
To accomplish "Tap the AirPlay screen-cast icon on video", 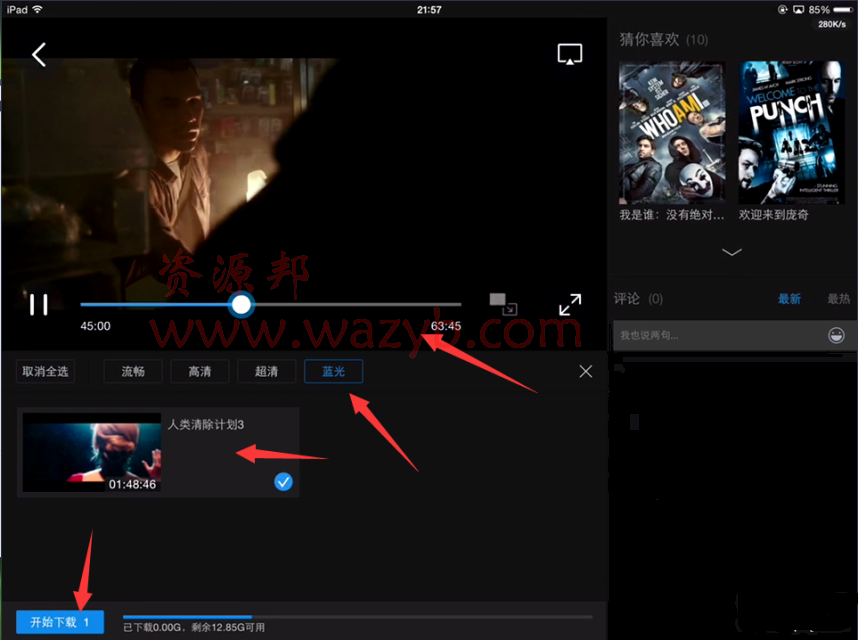I will pyautogui.click(x=570, y=54).
